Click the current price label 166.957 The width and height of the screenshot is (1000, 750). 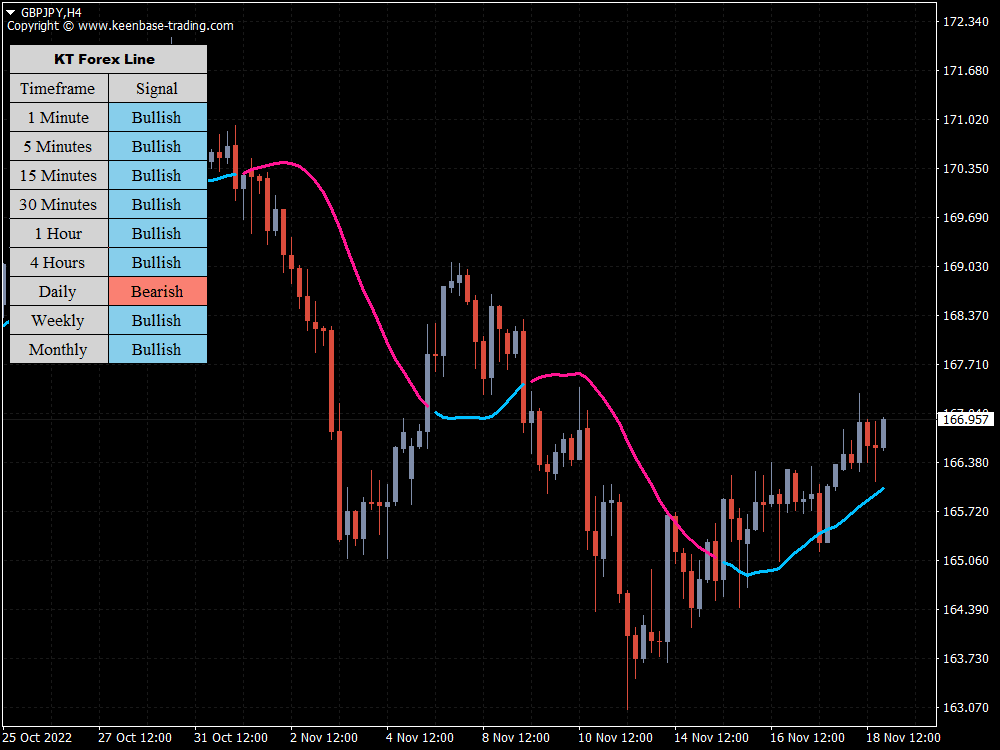tap(966, 419)
